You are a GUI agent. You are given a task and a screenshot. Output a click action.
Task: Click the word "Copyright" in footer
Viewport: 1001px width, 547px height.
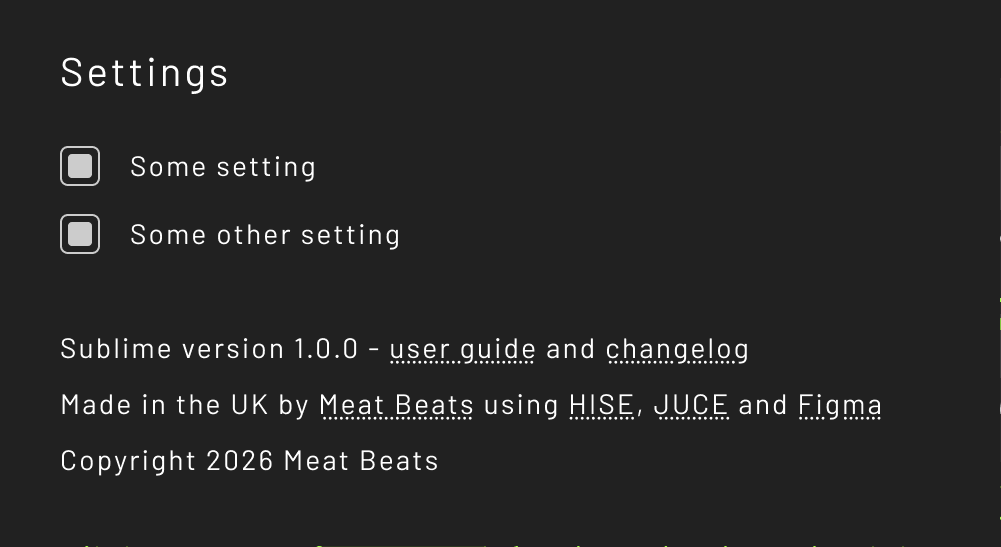[128, 461]
